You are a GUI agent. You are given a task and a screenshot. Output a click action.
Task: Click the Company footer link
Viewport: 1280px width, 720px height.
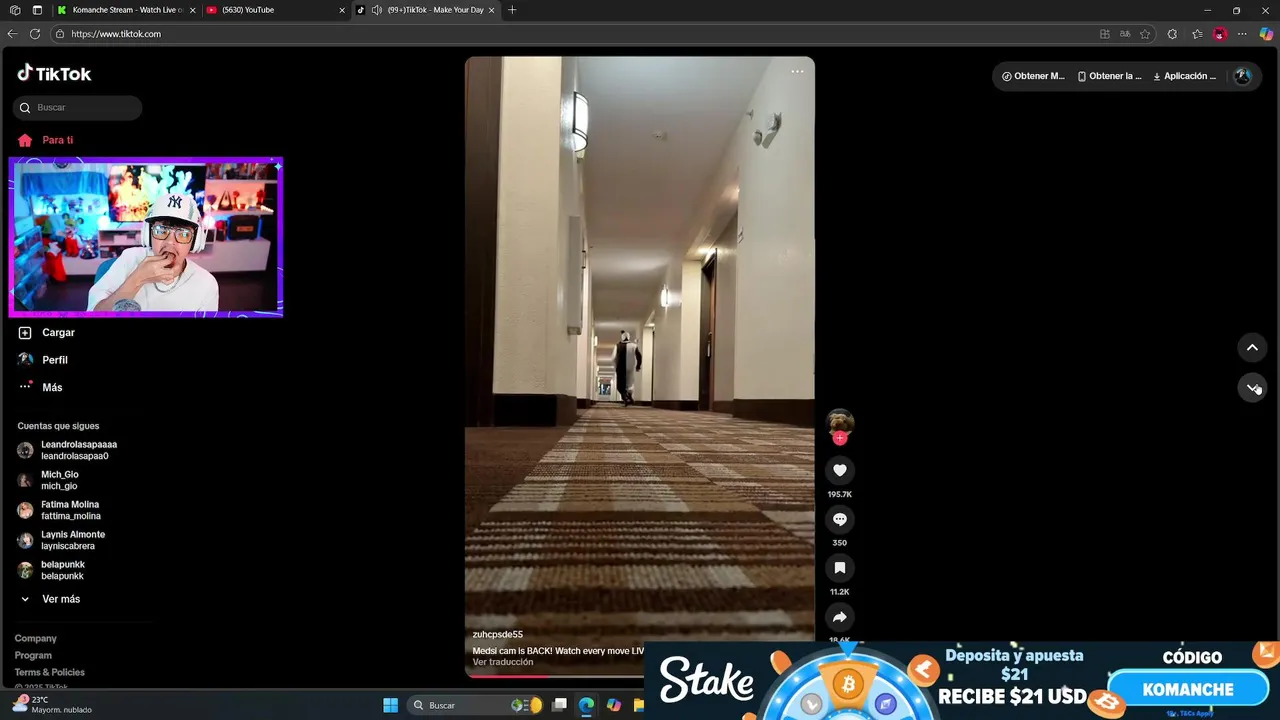[35, 638]
